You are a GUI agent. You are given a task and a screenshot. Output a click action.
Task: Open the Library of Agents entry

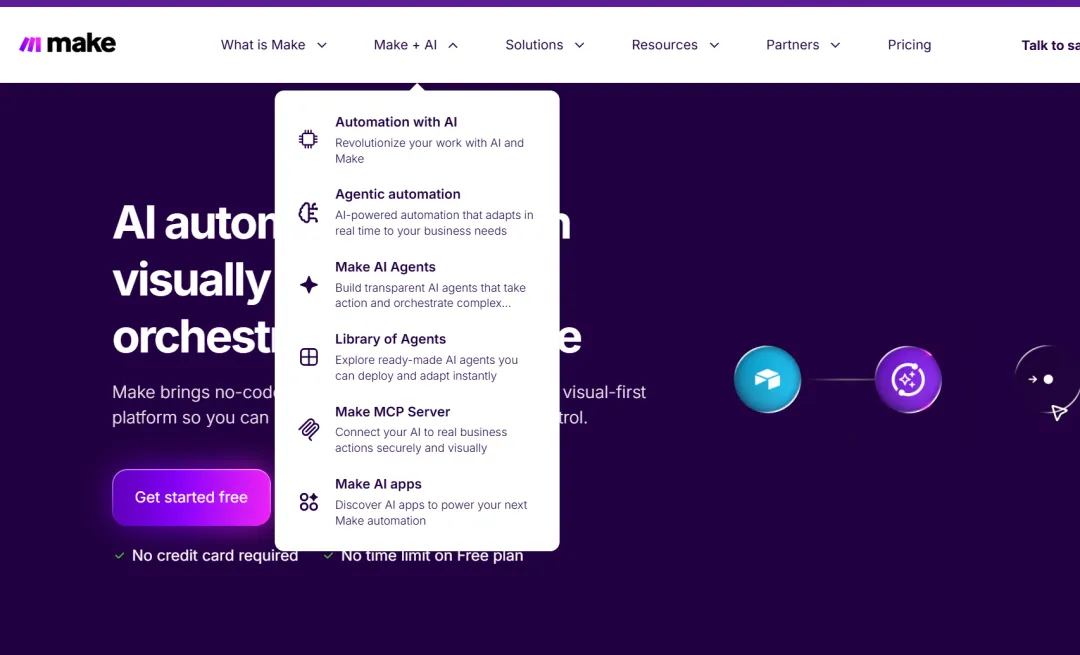pyautogui.click(x=417, y=357)
